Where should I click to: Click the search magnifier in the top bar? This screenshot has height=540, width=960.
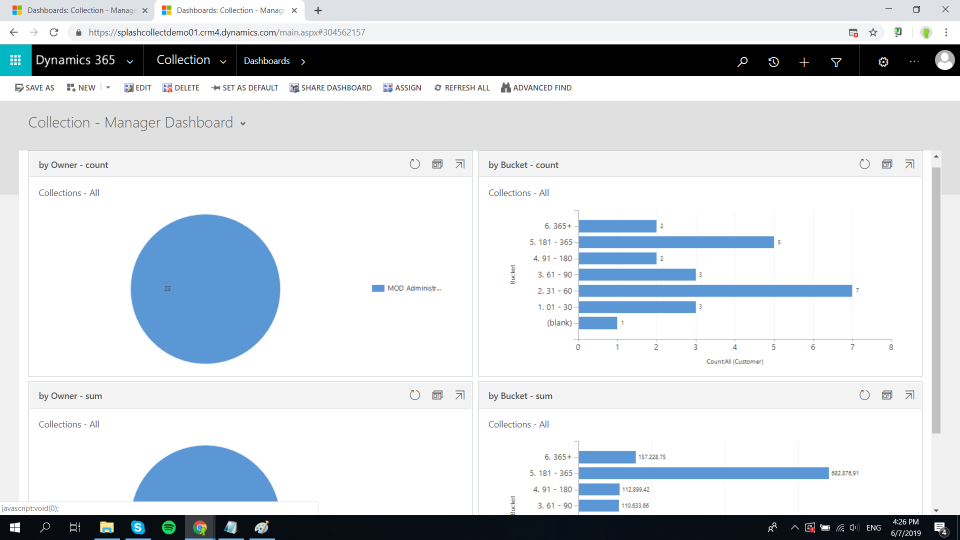click(742, 61)
